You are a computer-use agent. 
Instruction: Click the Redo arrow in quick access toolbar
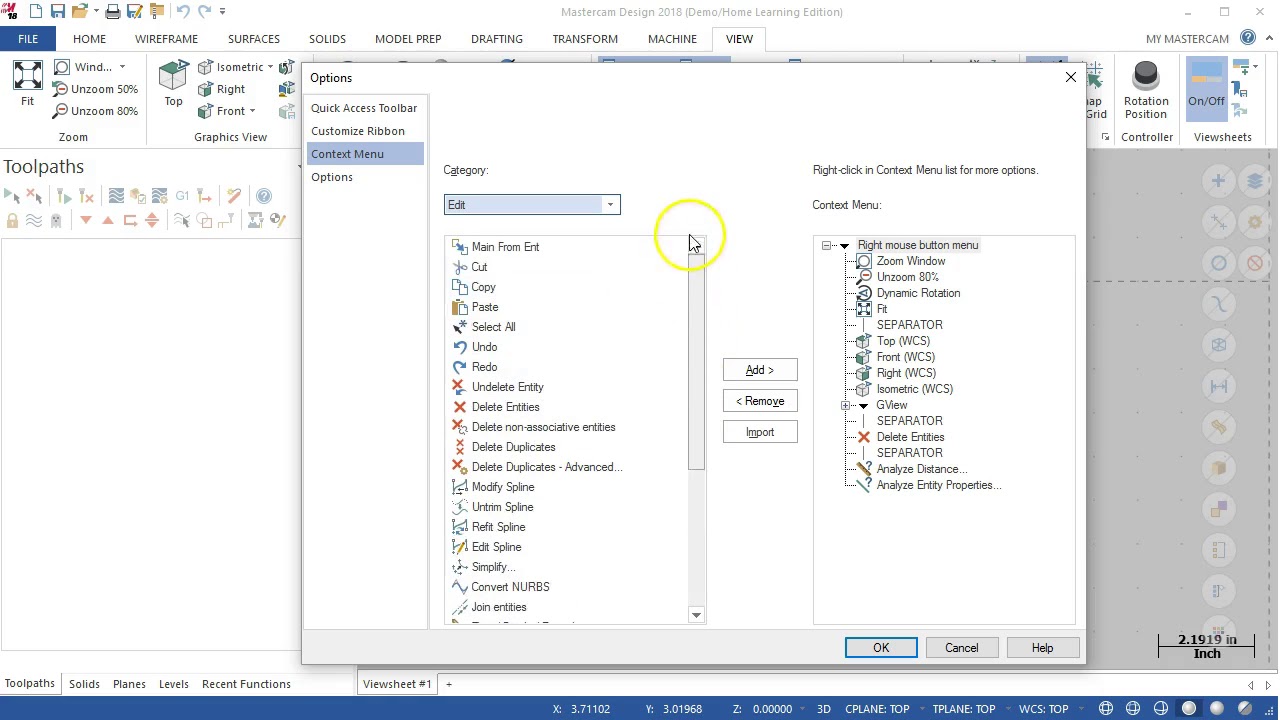[204, 12]
